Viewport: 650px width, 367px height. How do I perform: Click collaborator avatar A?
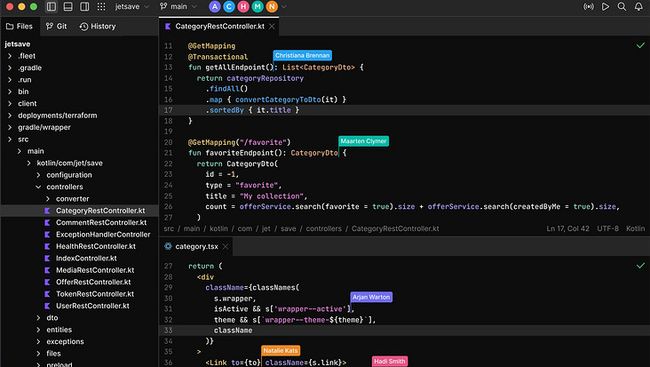(x=215, y=7)
